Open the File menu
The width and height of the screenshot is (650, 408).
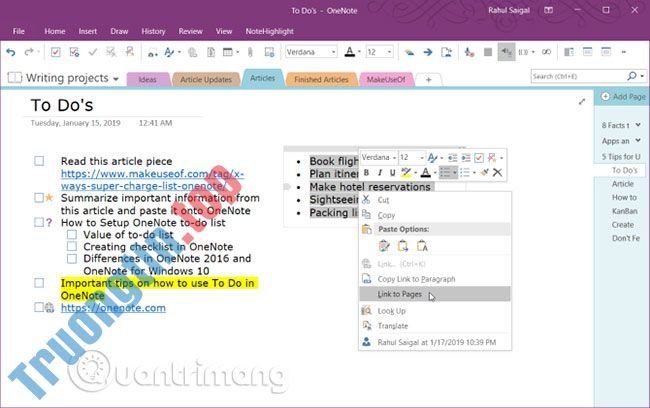tap(19, 31)
